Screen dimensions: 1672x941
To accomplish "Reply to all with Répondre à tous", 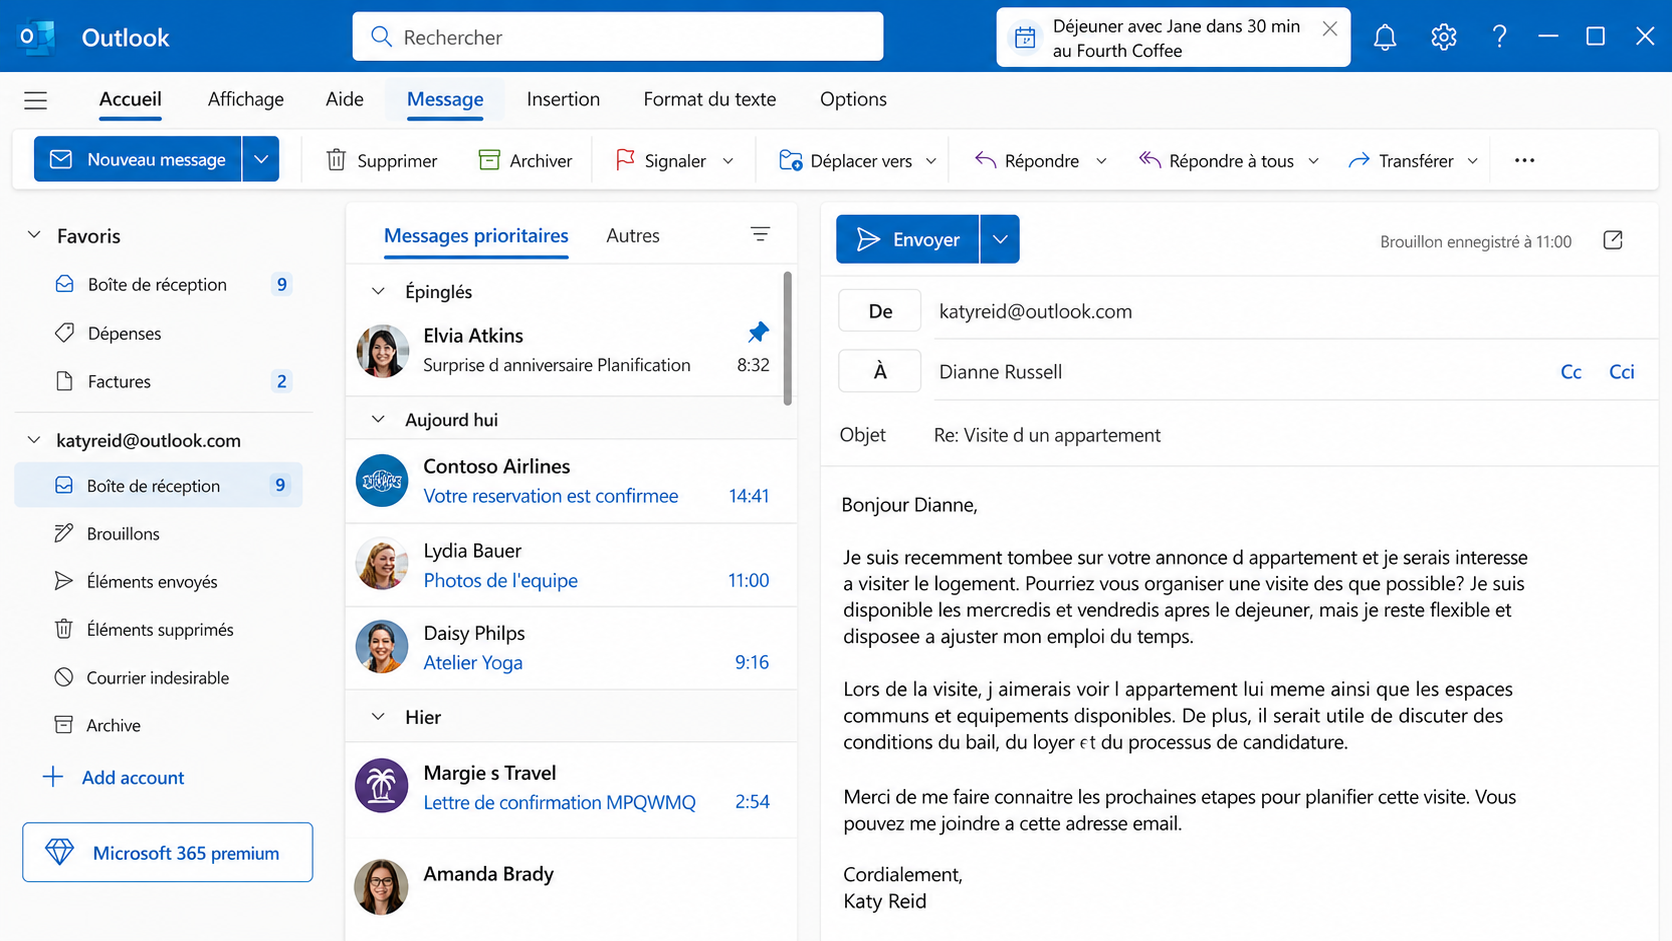I will [1216, 160].
